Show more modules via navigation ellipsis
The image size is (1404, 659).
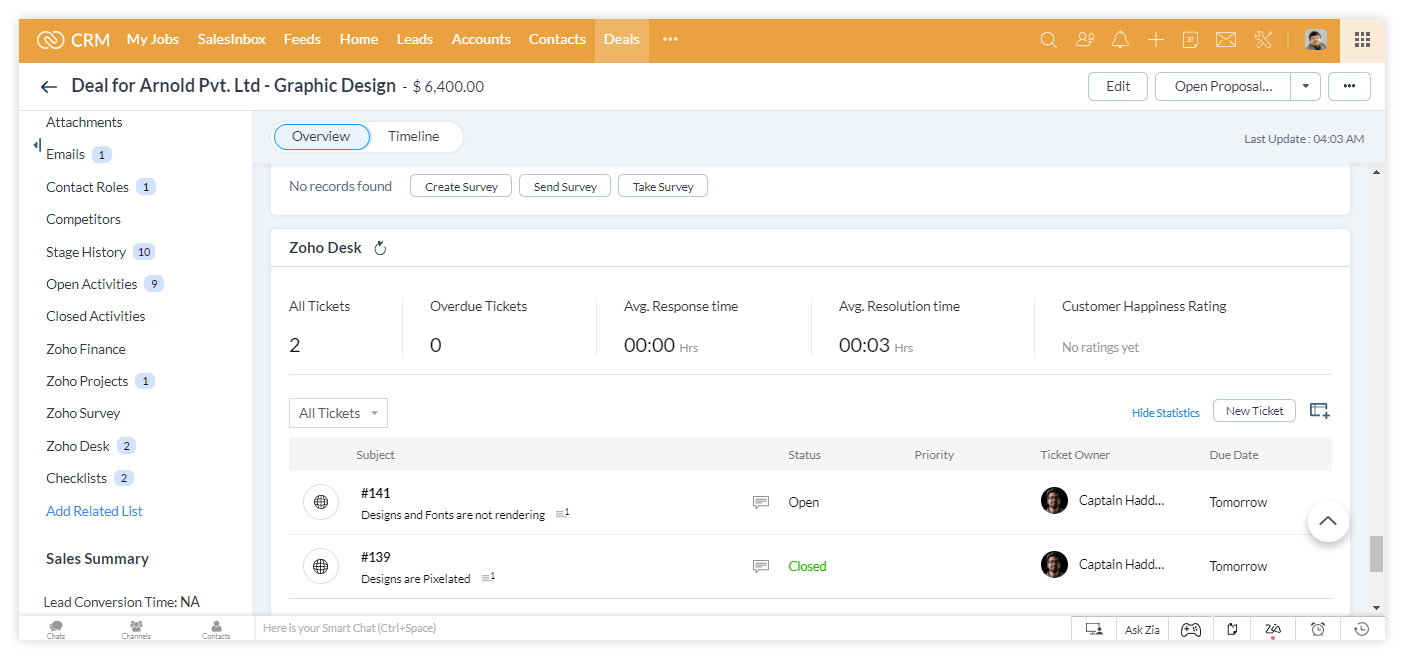point(670,40)
